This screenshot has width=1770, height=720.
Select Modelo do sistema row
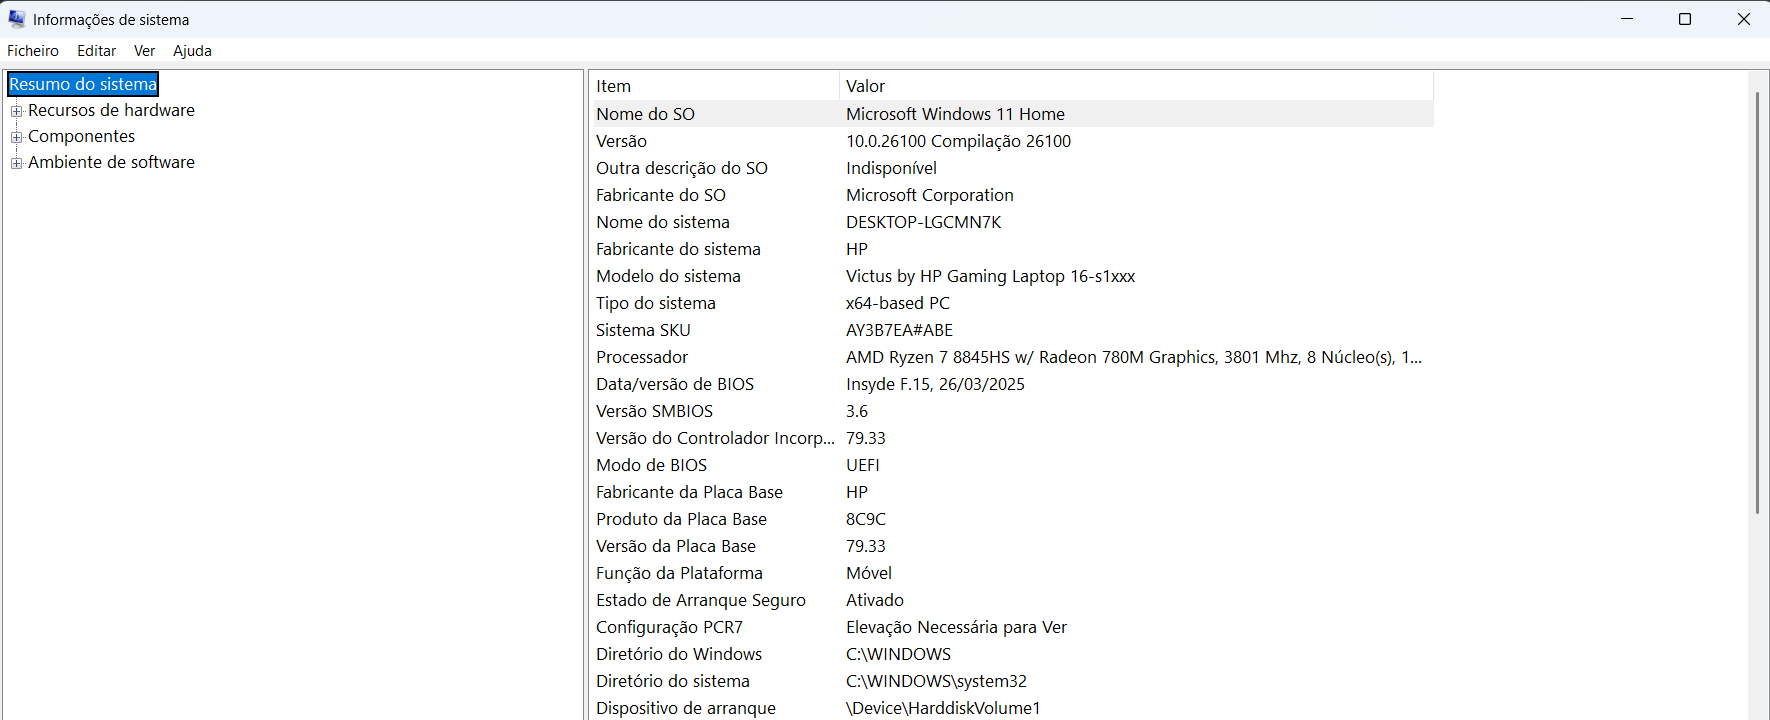[x=1012, y=276]
